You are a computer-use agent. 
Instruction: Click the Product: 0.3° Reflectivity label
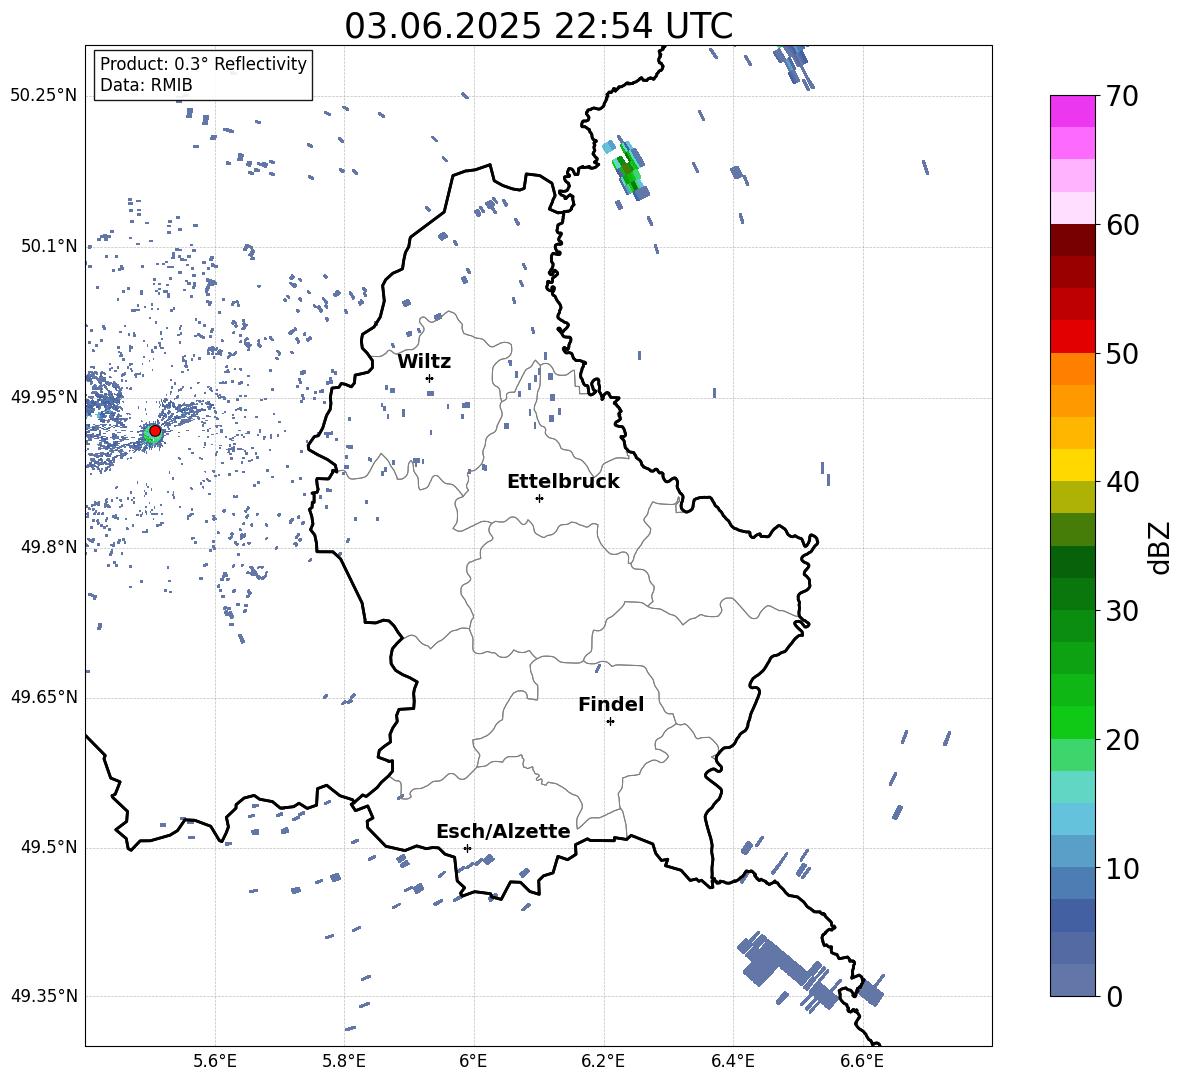(203, 64)
